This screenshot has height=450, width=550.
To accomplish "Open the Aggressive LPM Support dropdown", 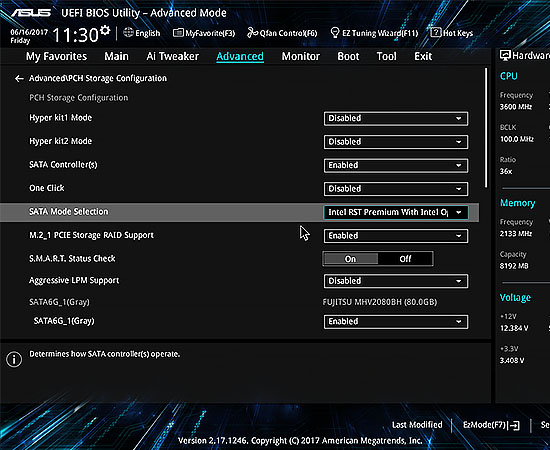I will click(396, 281).
